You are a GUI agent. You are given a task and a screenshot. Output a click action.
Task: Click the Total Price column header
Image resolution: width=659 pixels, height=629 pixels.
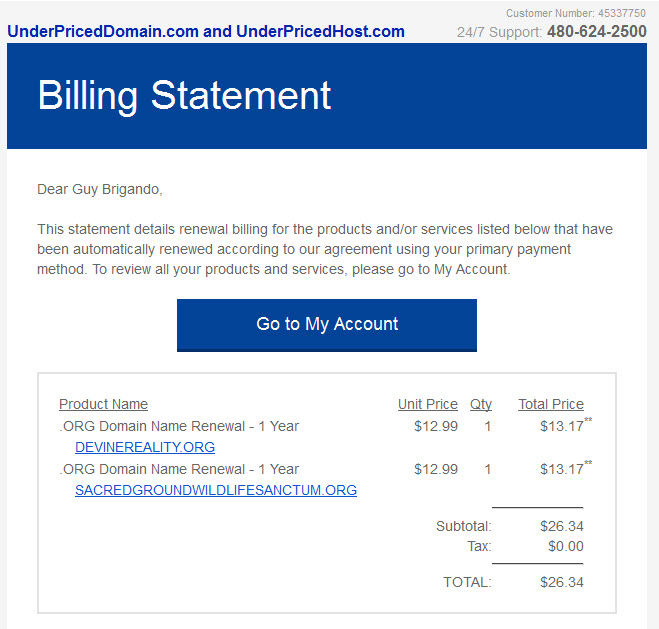click(x=551, y=404)
